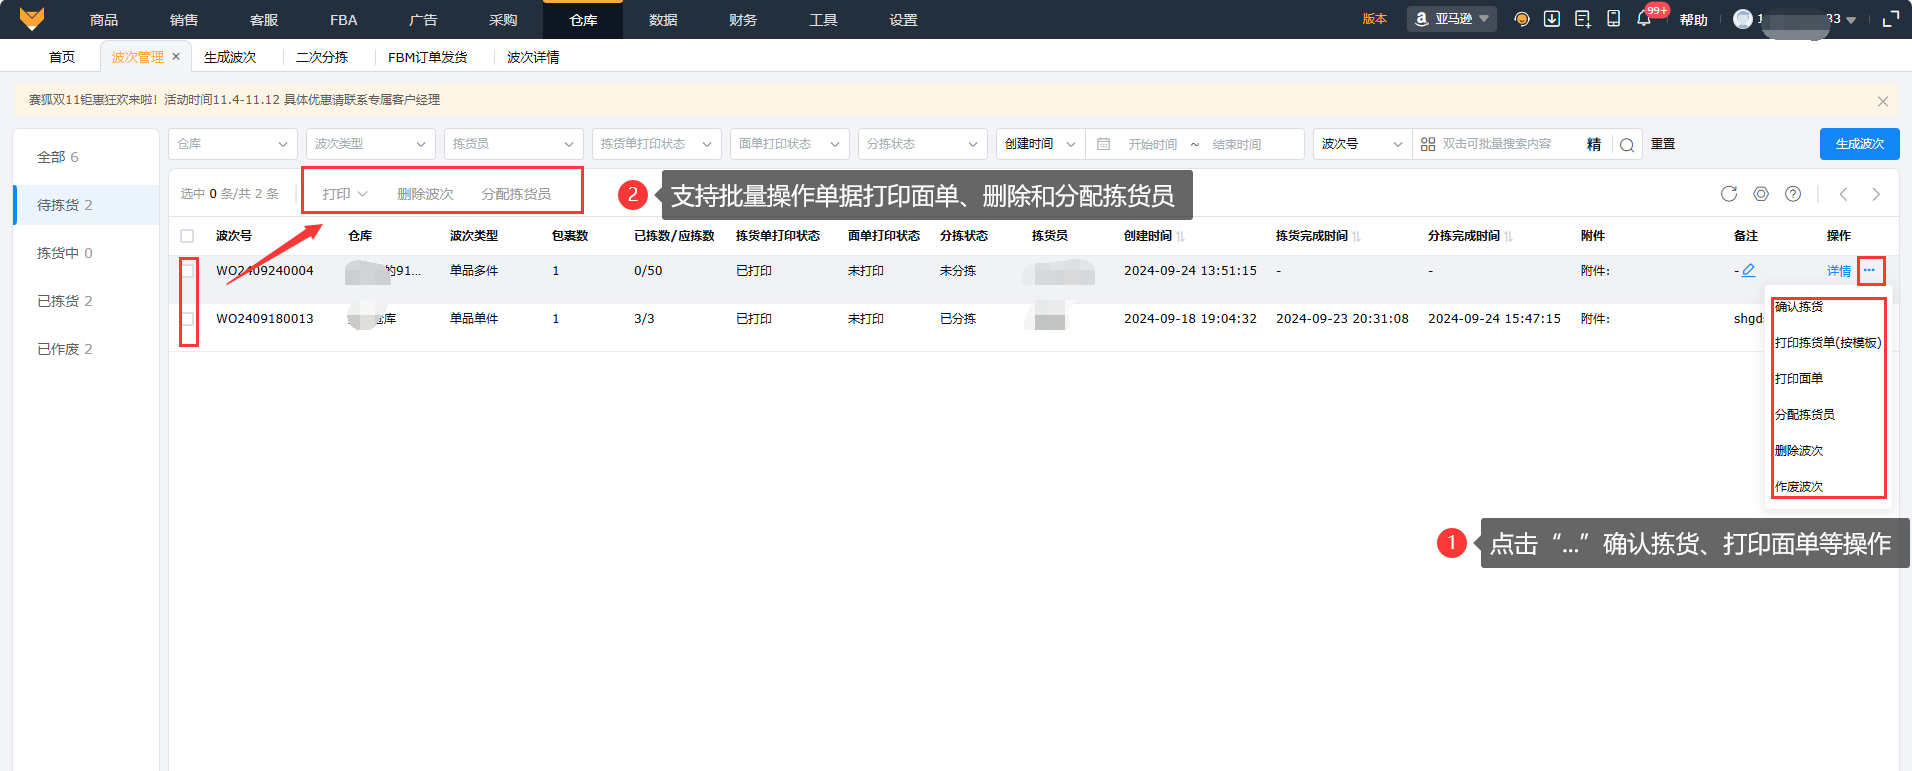Click the blue 生成波次 button

pos(1859,144)
